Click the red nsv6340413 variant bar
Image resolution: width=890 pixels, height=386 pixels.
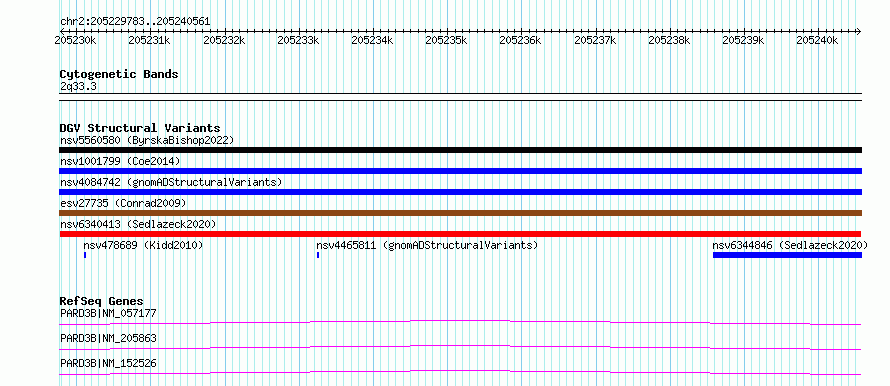[460, 234]
